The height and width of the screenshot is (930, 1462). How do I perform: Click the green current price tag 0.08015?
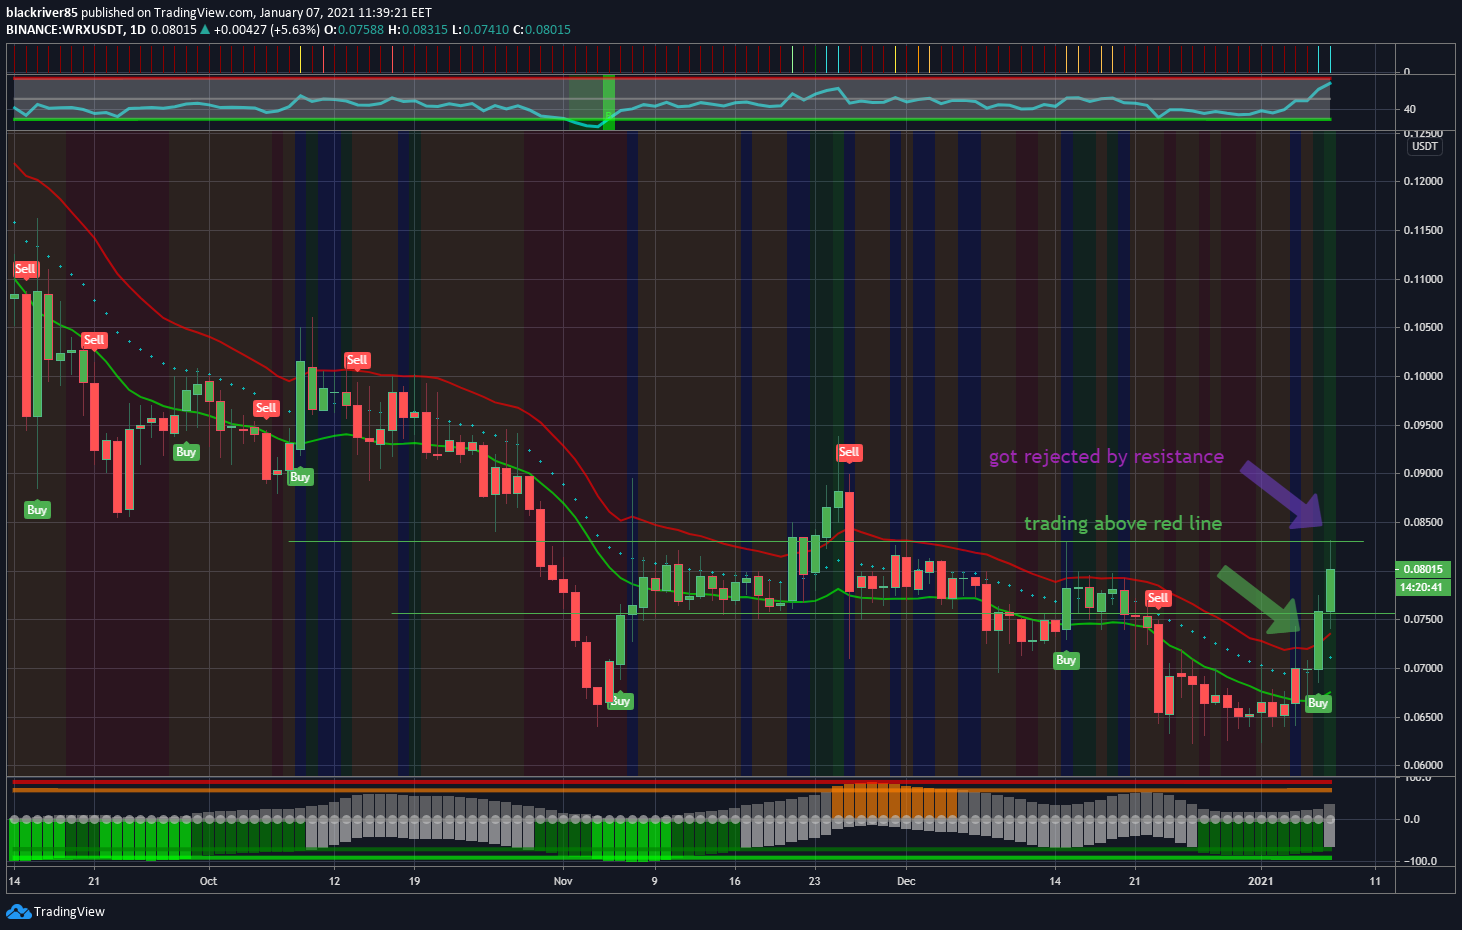1422,569
